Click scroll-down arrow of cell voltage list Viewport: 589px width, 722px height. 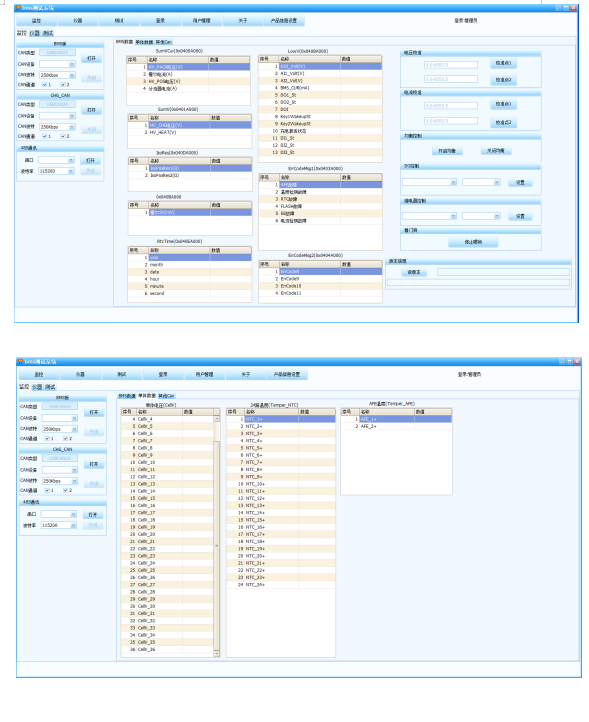216,654
